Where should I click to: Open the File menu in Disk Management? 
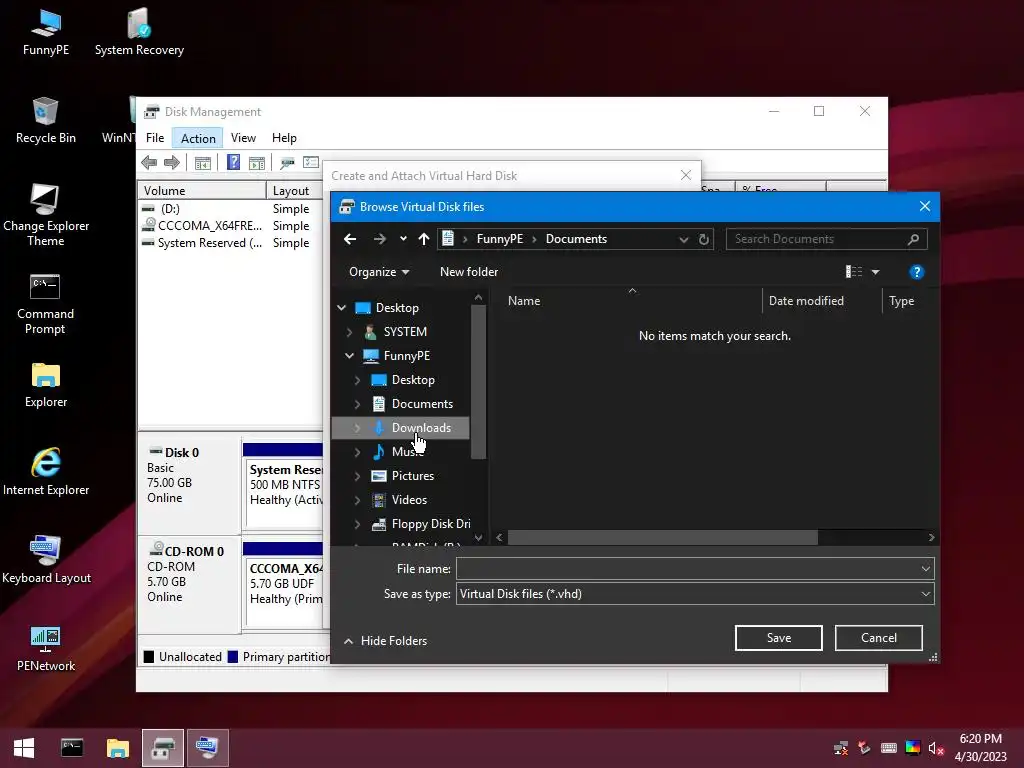pyautogui.click(x=155, y=138)
